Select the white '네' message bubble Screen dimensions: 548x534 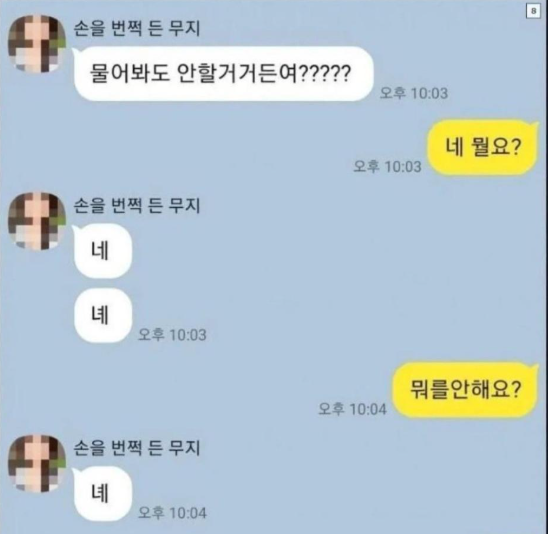coord(102,251)
